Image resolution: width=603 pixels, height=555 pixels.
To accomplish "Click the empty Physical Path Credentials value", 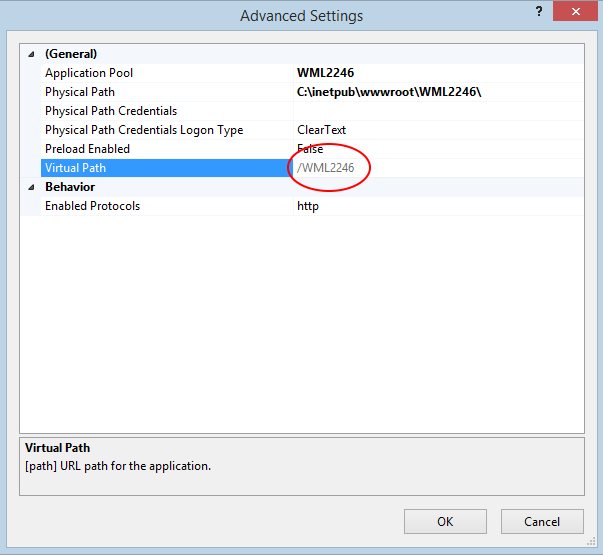I will tap(438, 111).
